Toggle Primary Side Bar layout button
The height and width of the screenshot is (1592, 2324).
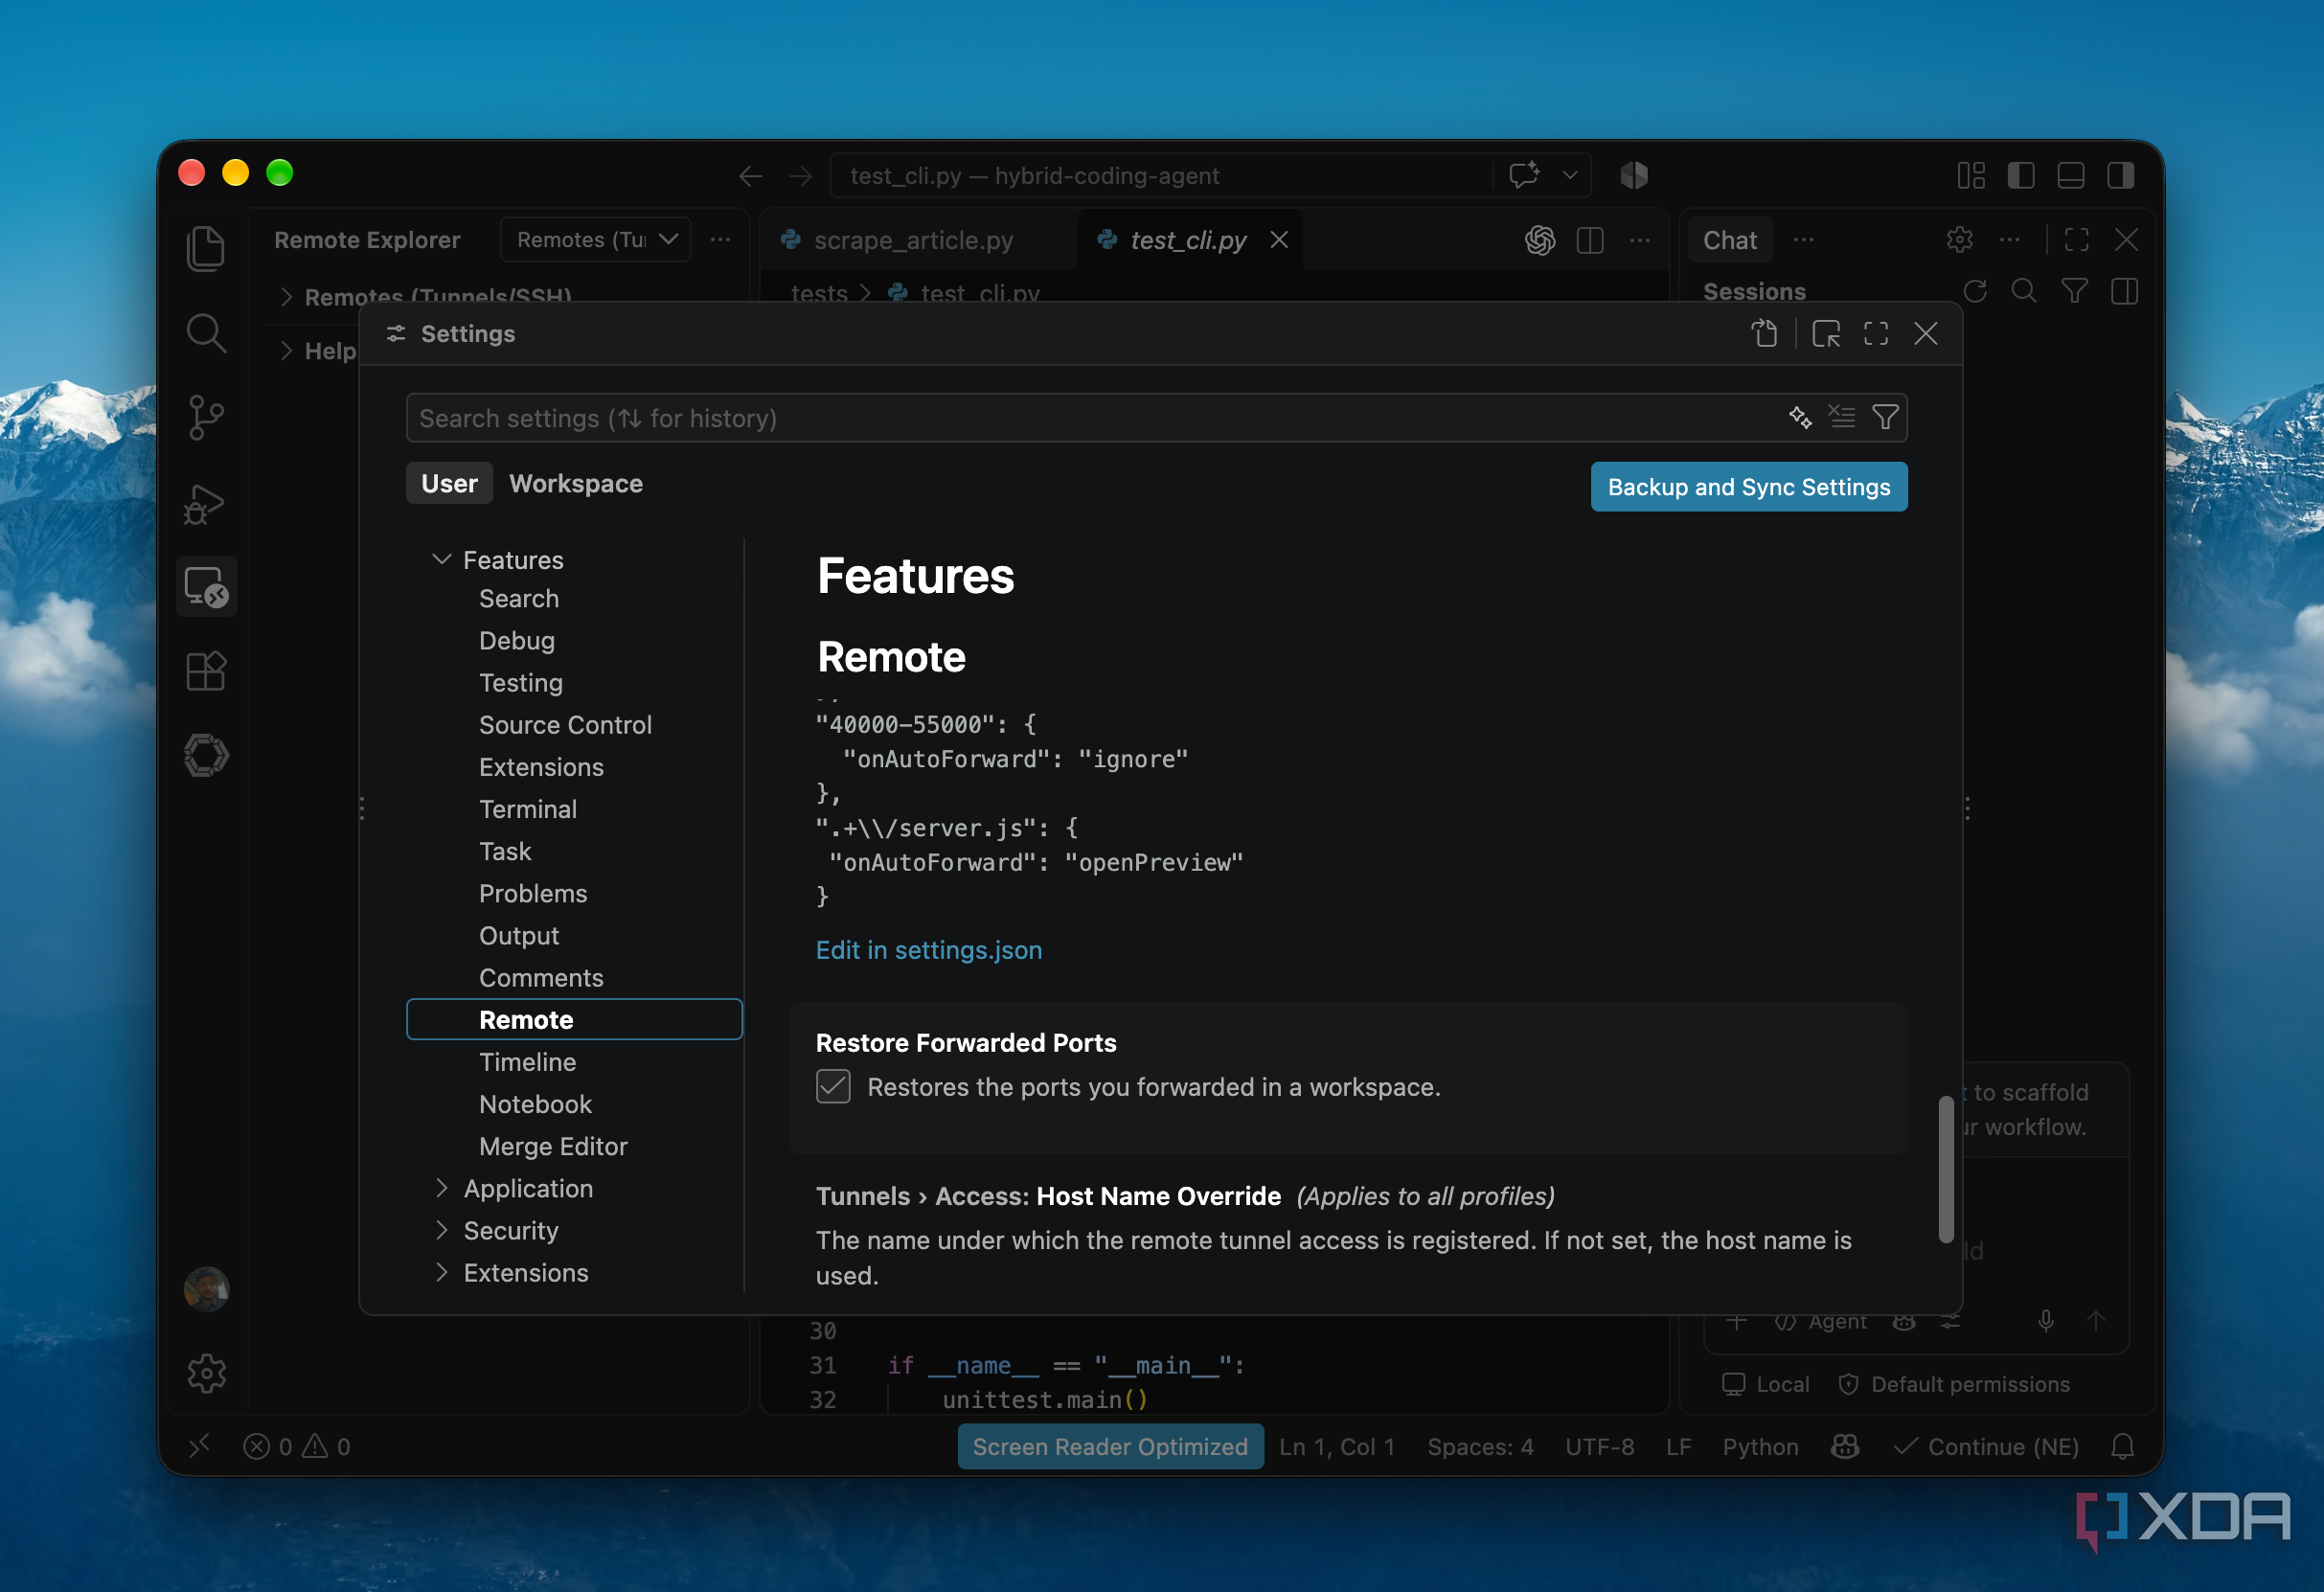[2021, 176]
